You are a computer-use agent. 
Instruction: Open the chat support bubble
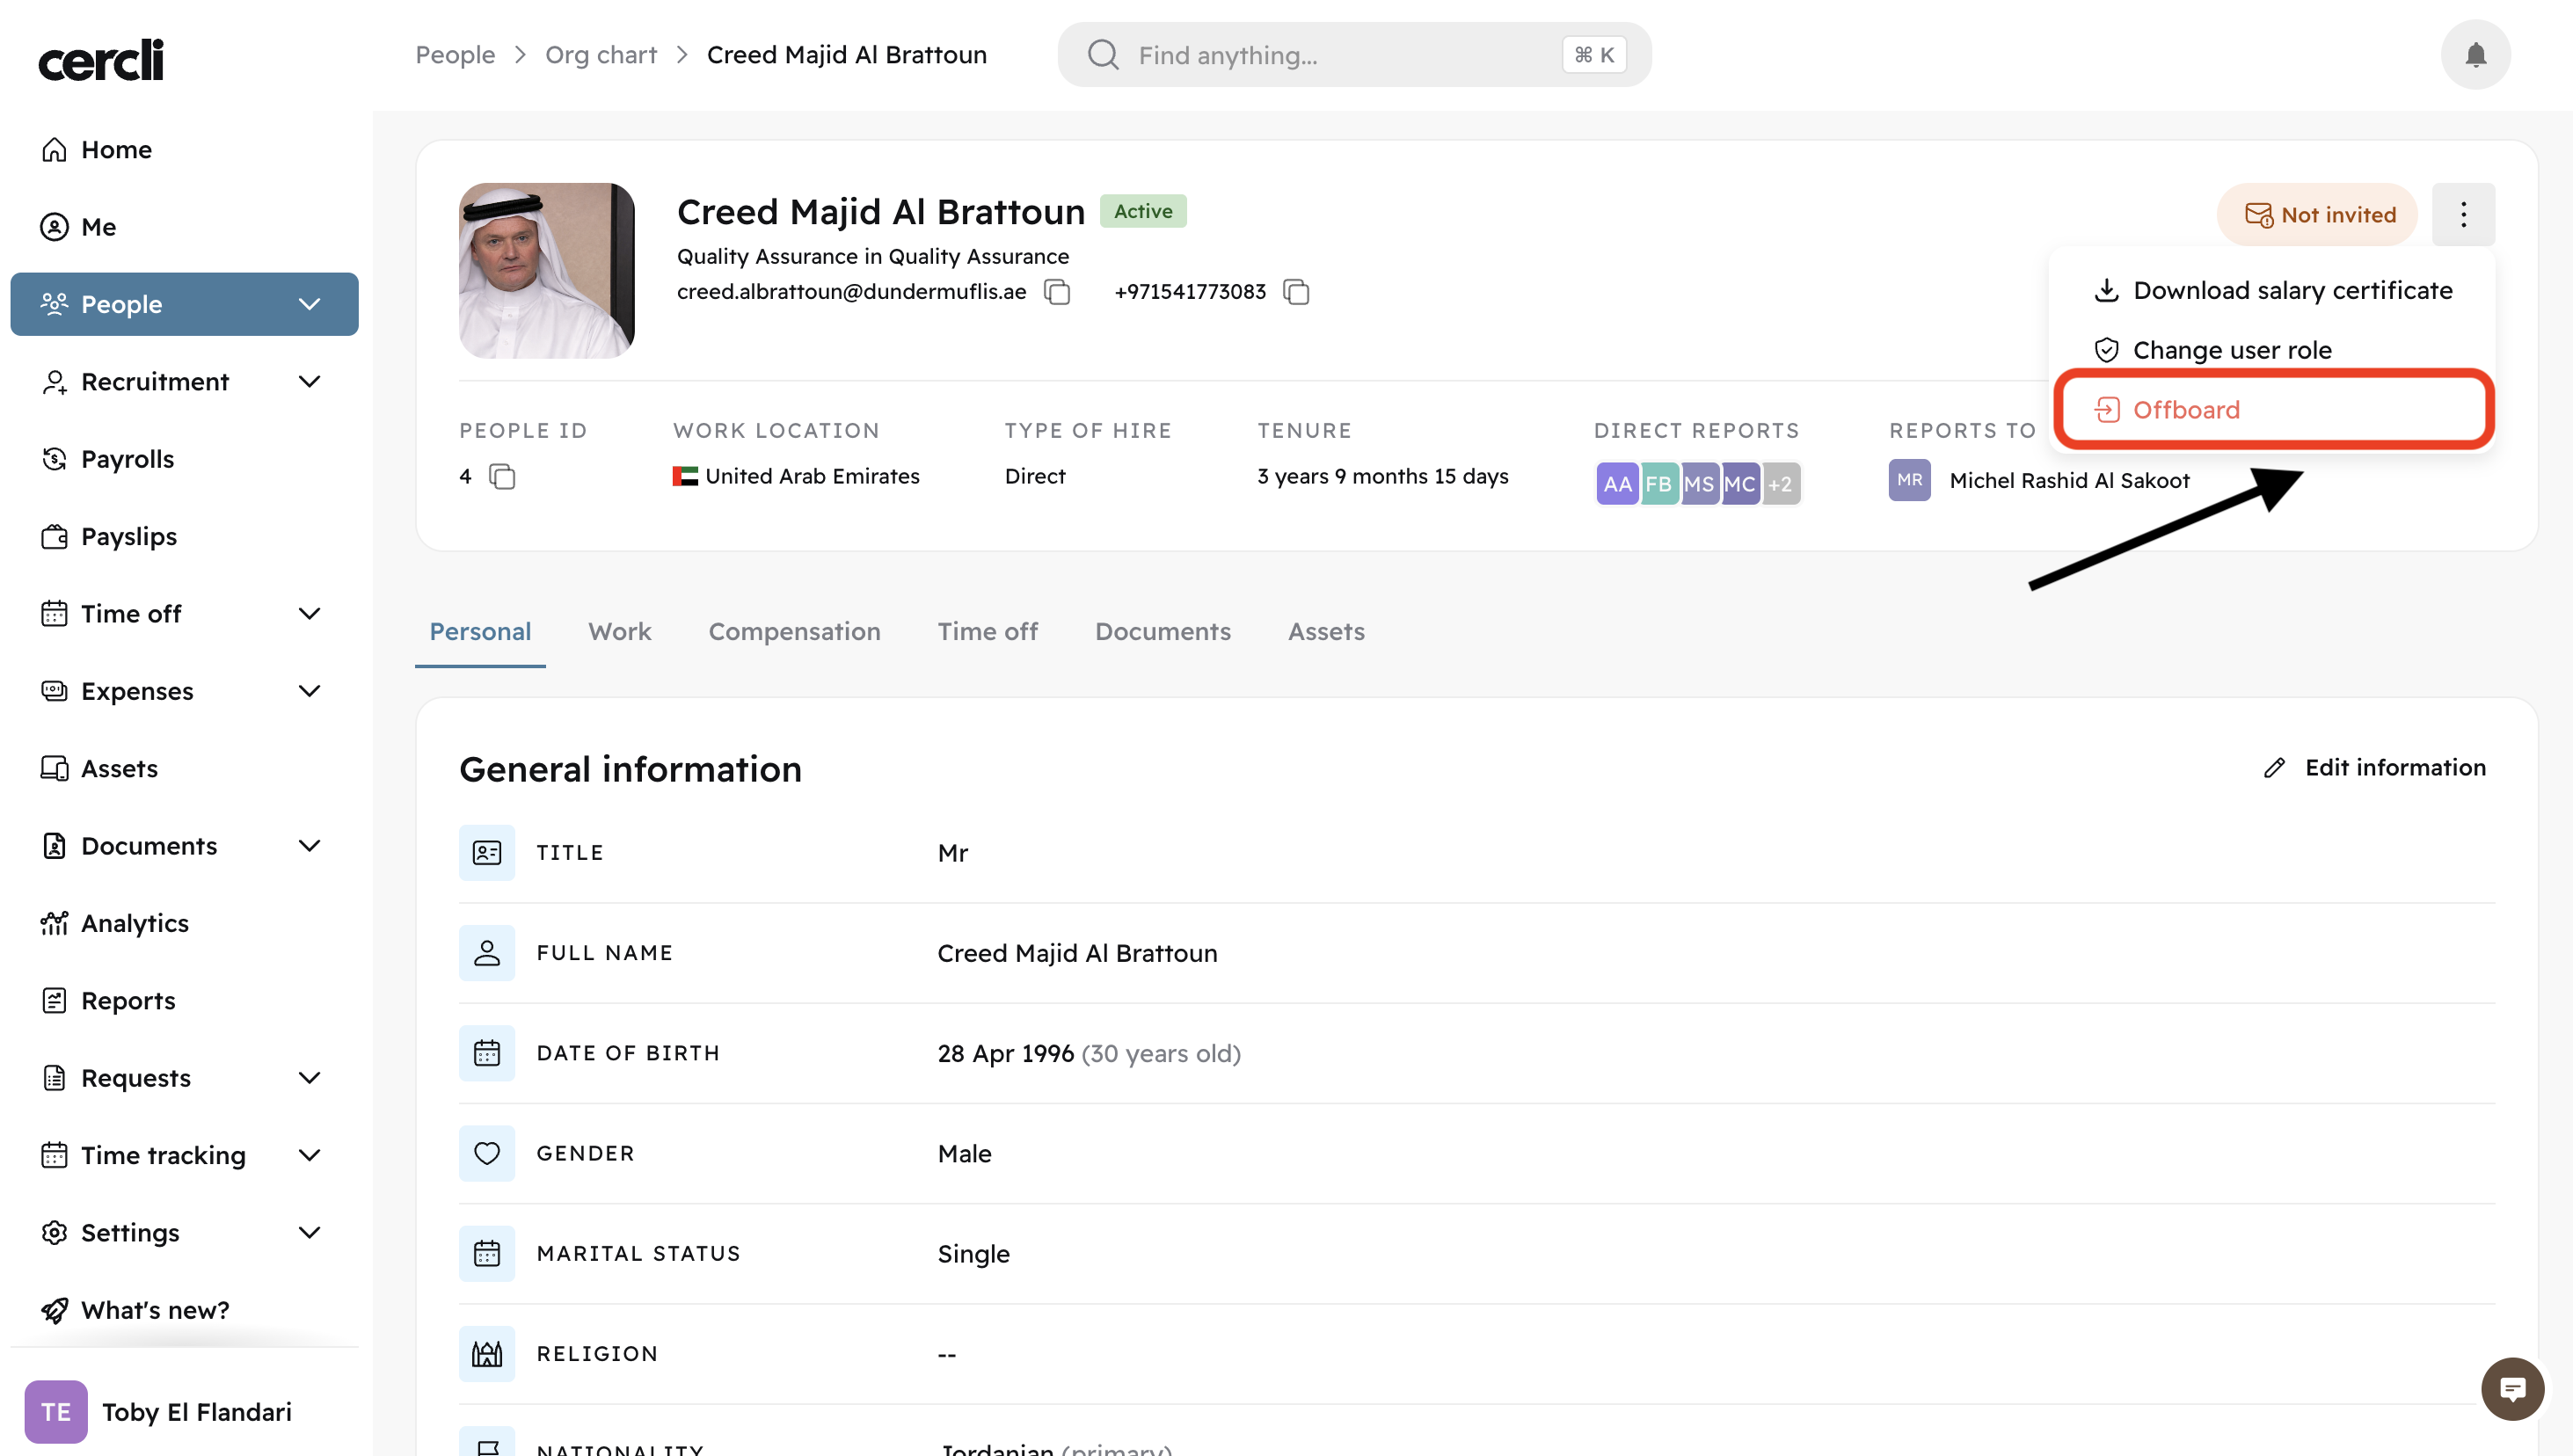pyautogui.click(x=2511, y=1389)
